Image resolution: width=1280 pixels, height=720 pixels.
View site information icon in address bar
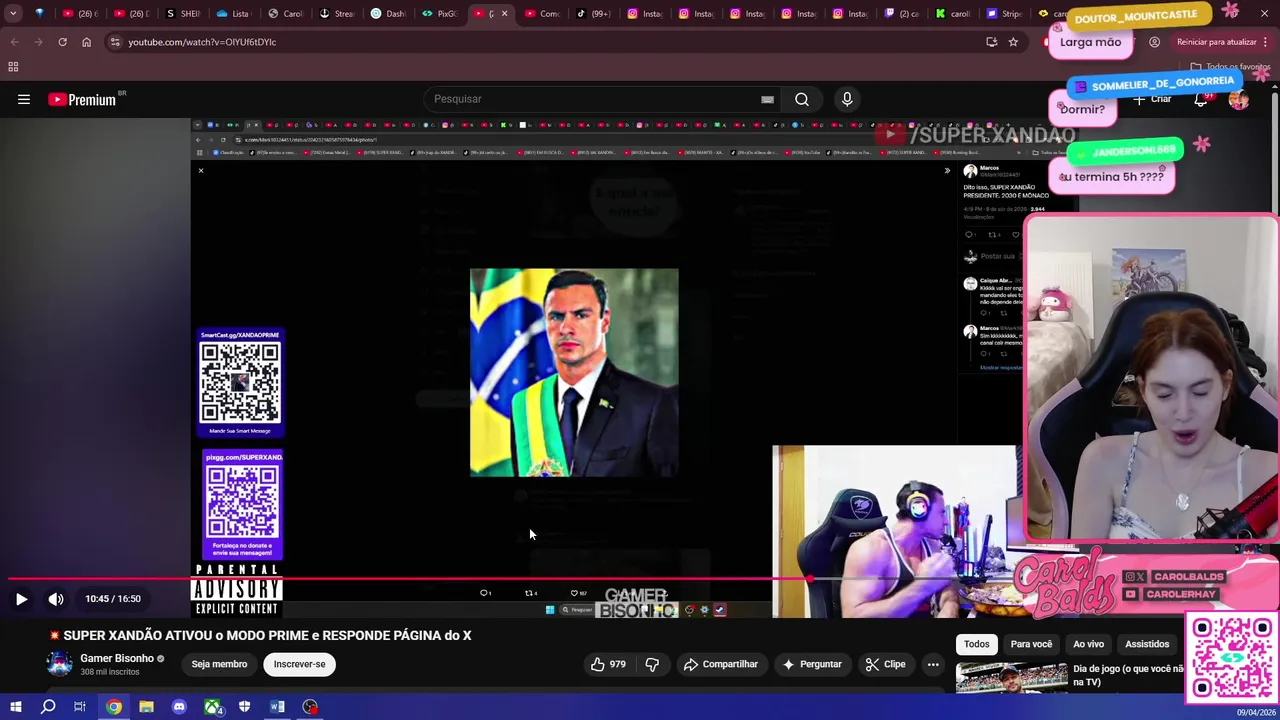pyautogui.click(x=115, y=42)
